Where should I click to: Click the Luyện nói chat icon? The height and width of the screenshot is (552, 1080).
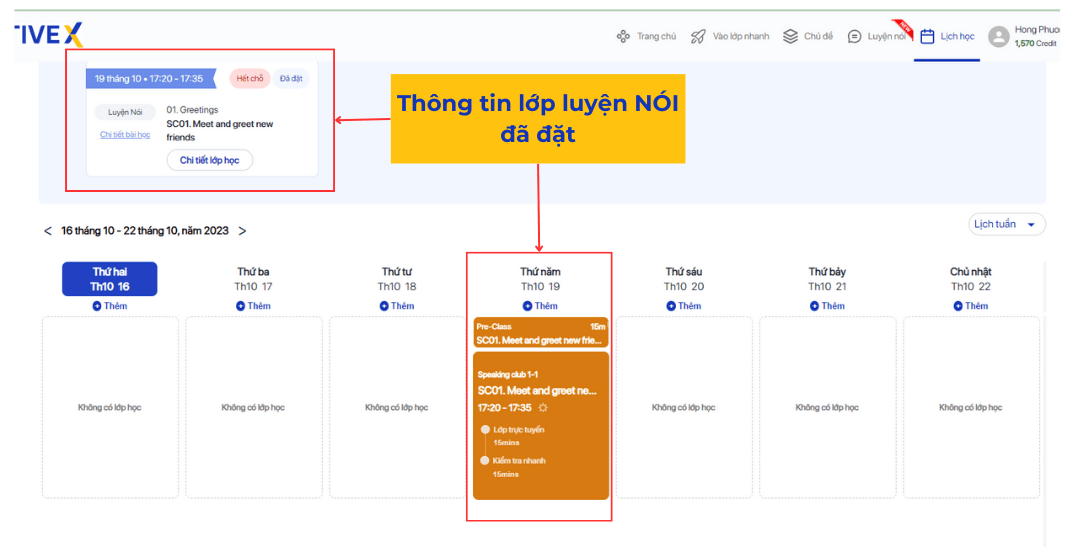[854, 37]
